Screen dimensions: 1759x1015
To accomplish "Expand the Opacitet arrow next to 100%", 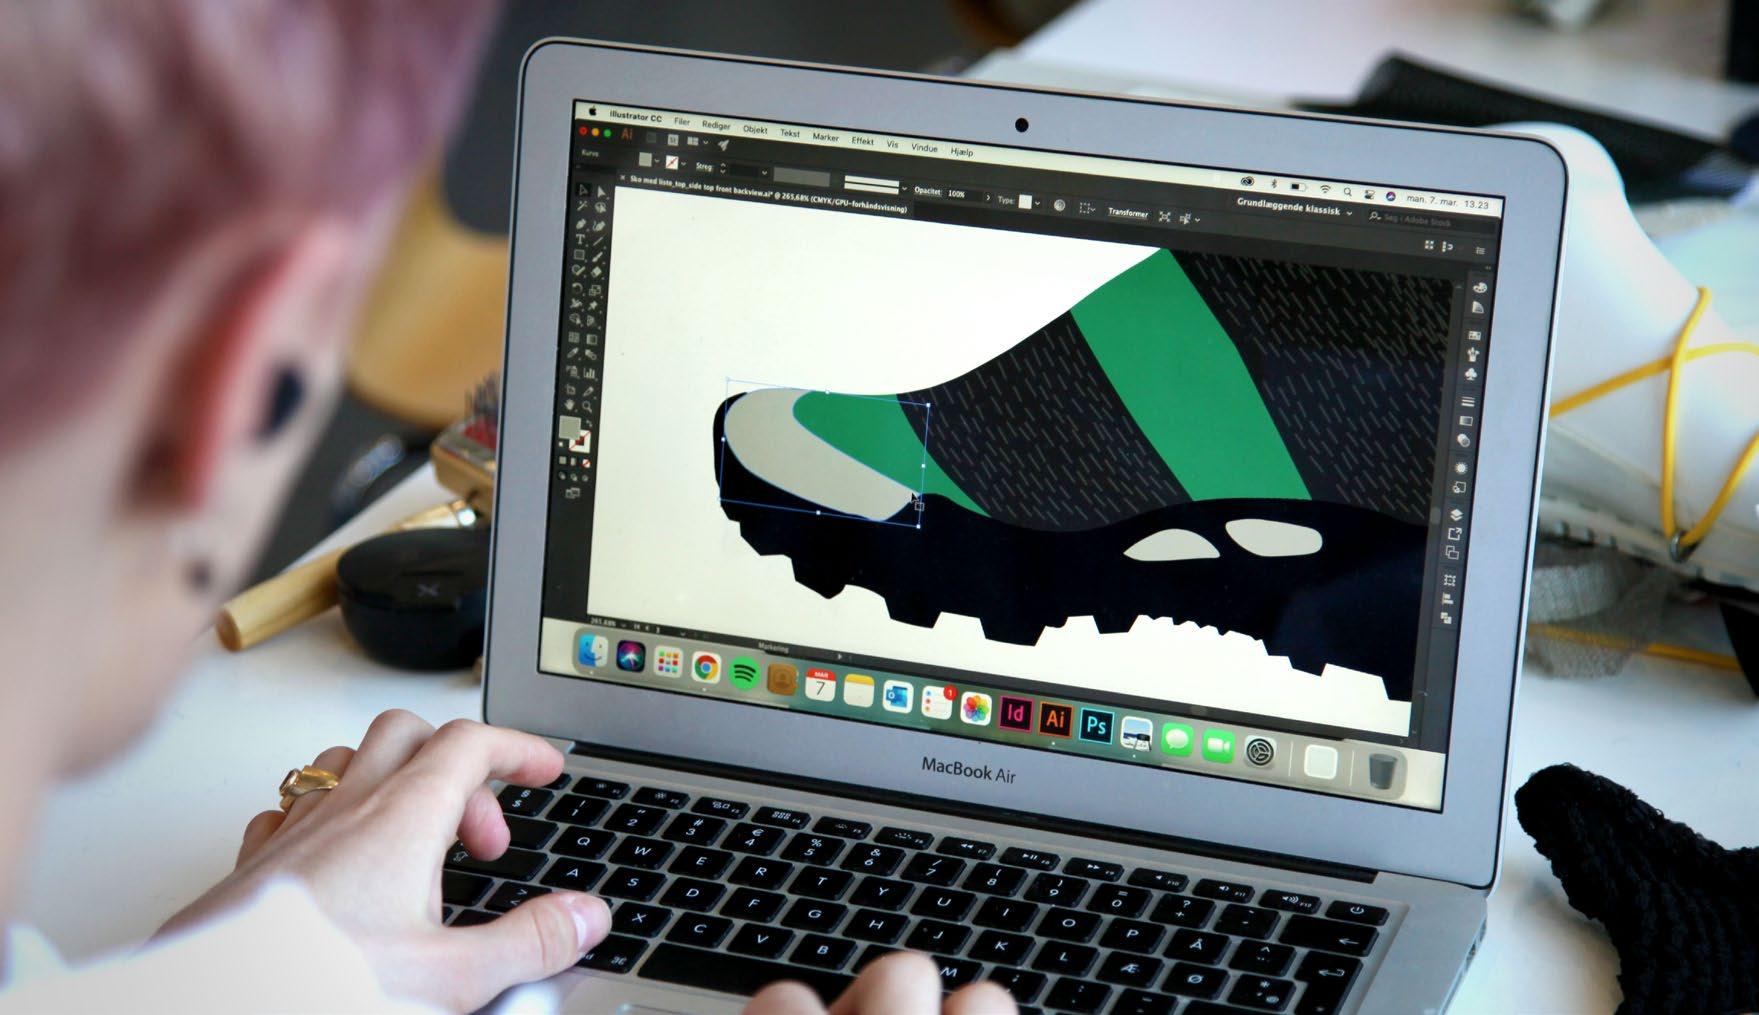I will [x=988, y=198].
